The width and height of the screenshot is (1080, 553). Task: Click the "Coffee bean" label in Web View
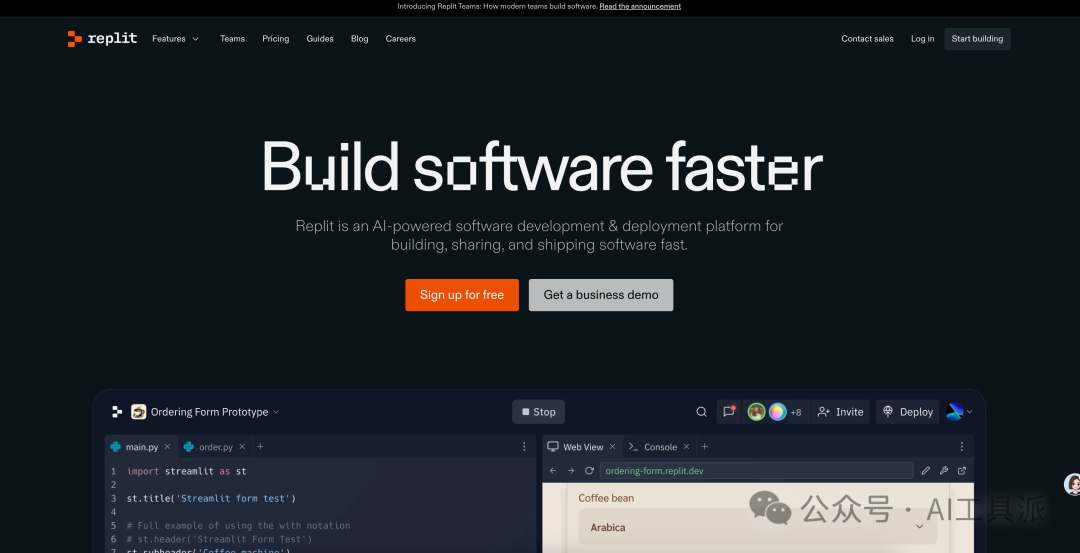click(606, 498)
